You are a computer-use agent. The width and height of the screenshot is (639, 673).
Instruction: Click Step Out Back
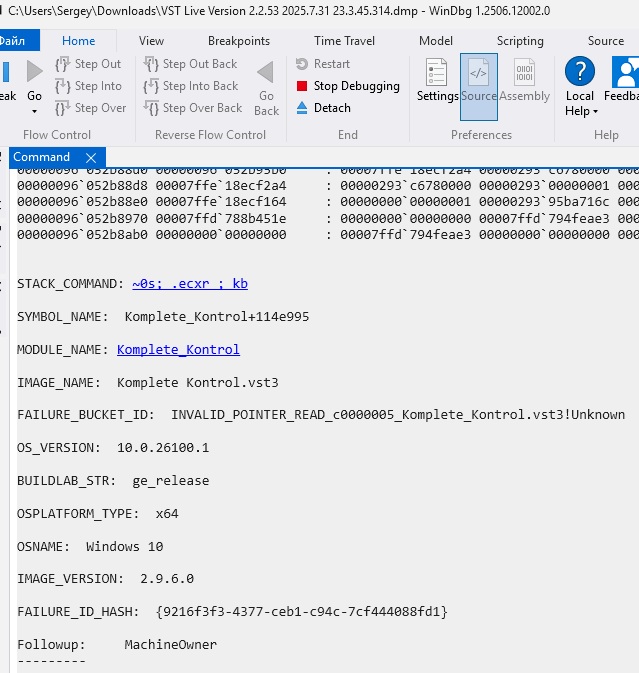(190, 64)
